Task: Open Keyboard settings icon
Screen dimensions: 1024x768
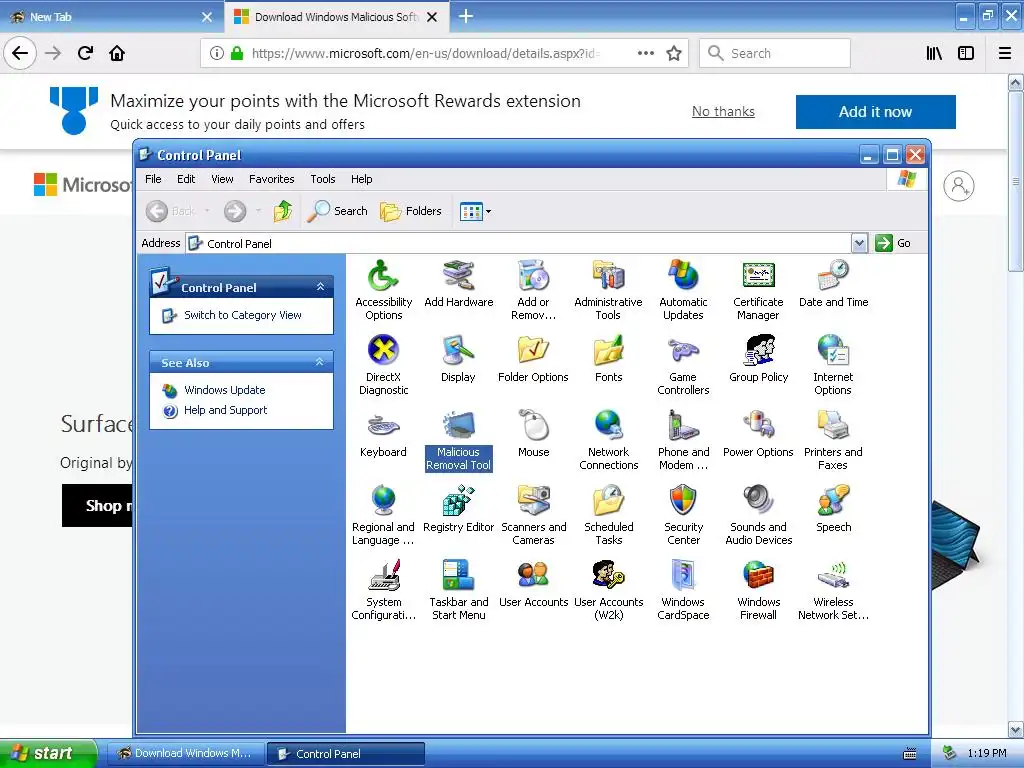Action: 383,434
